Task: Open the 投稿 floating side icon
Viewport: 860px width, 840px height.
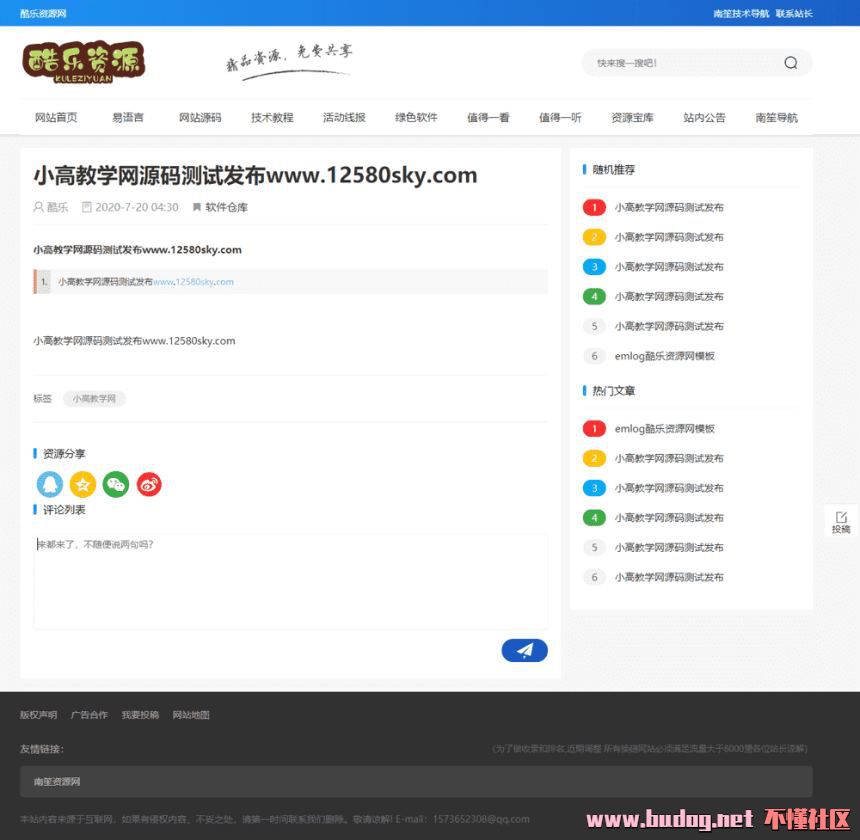Action: click(x=841, y=522)
